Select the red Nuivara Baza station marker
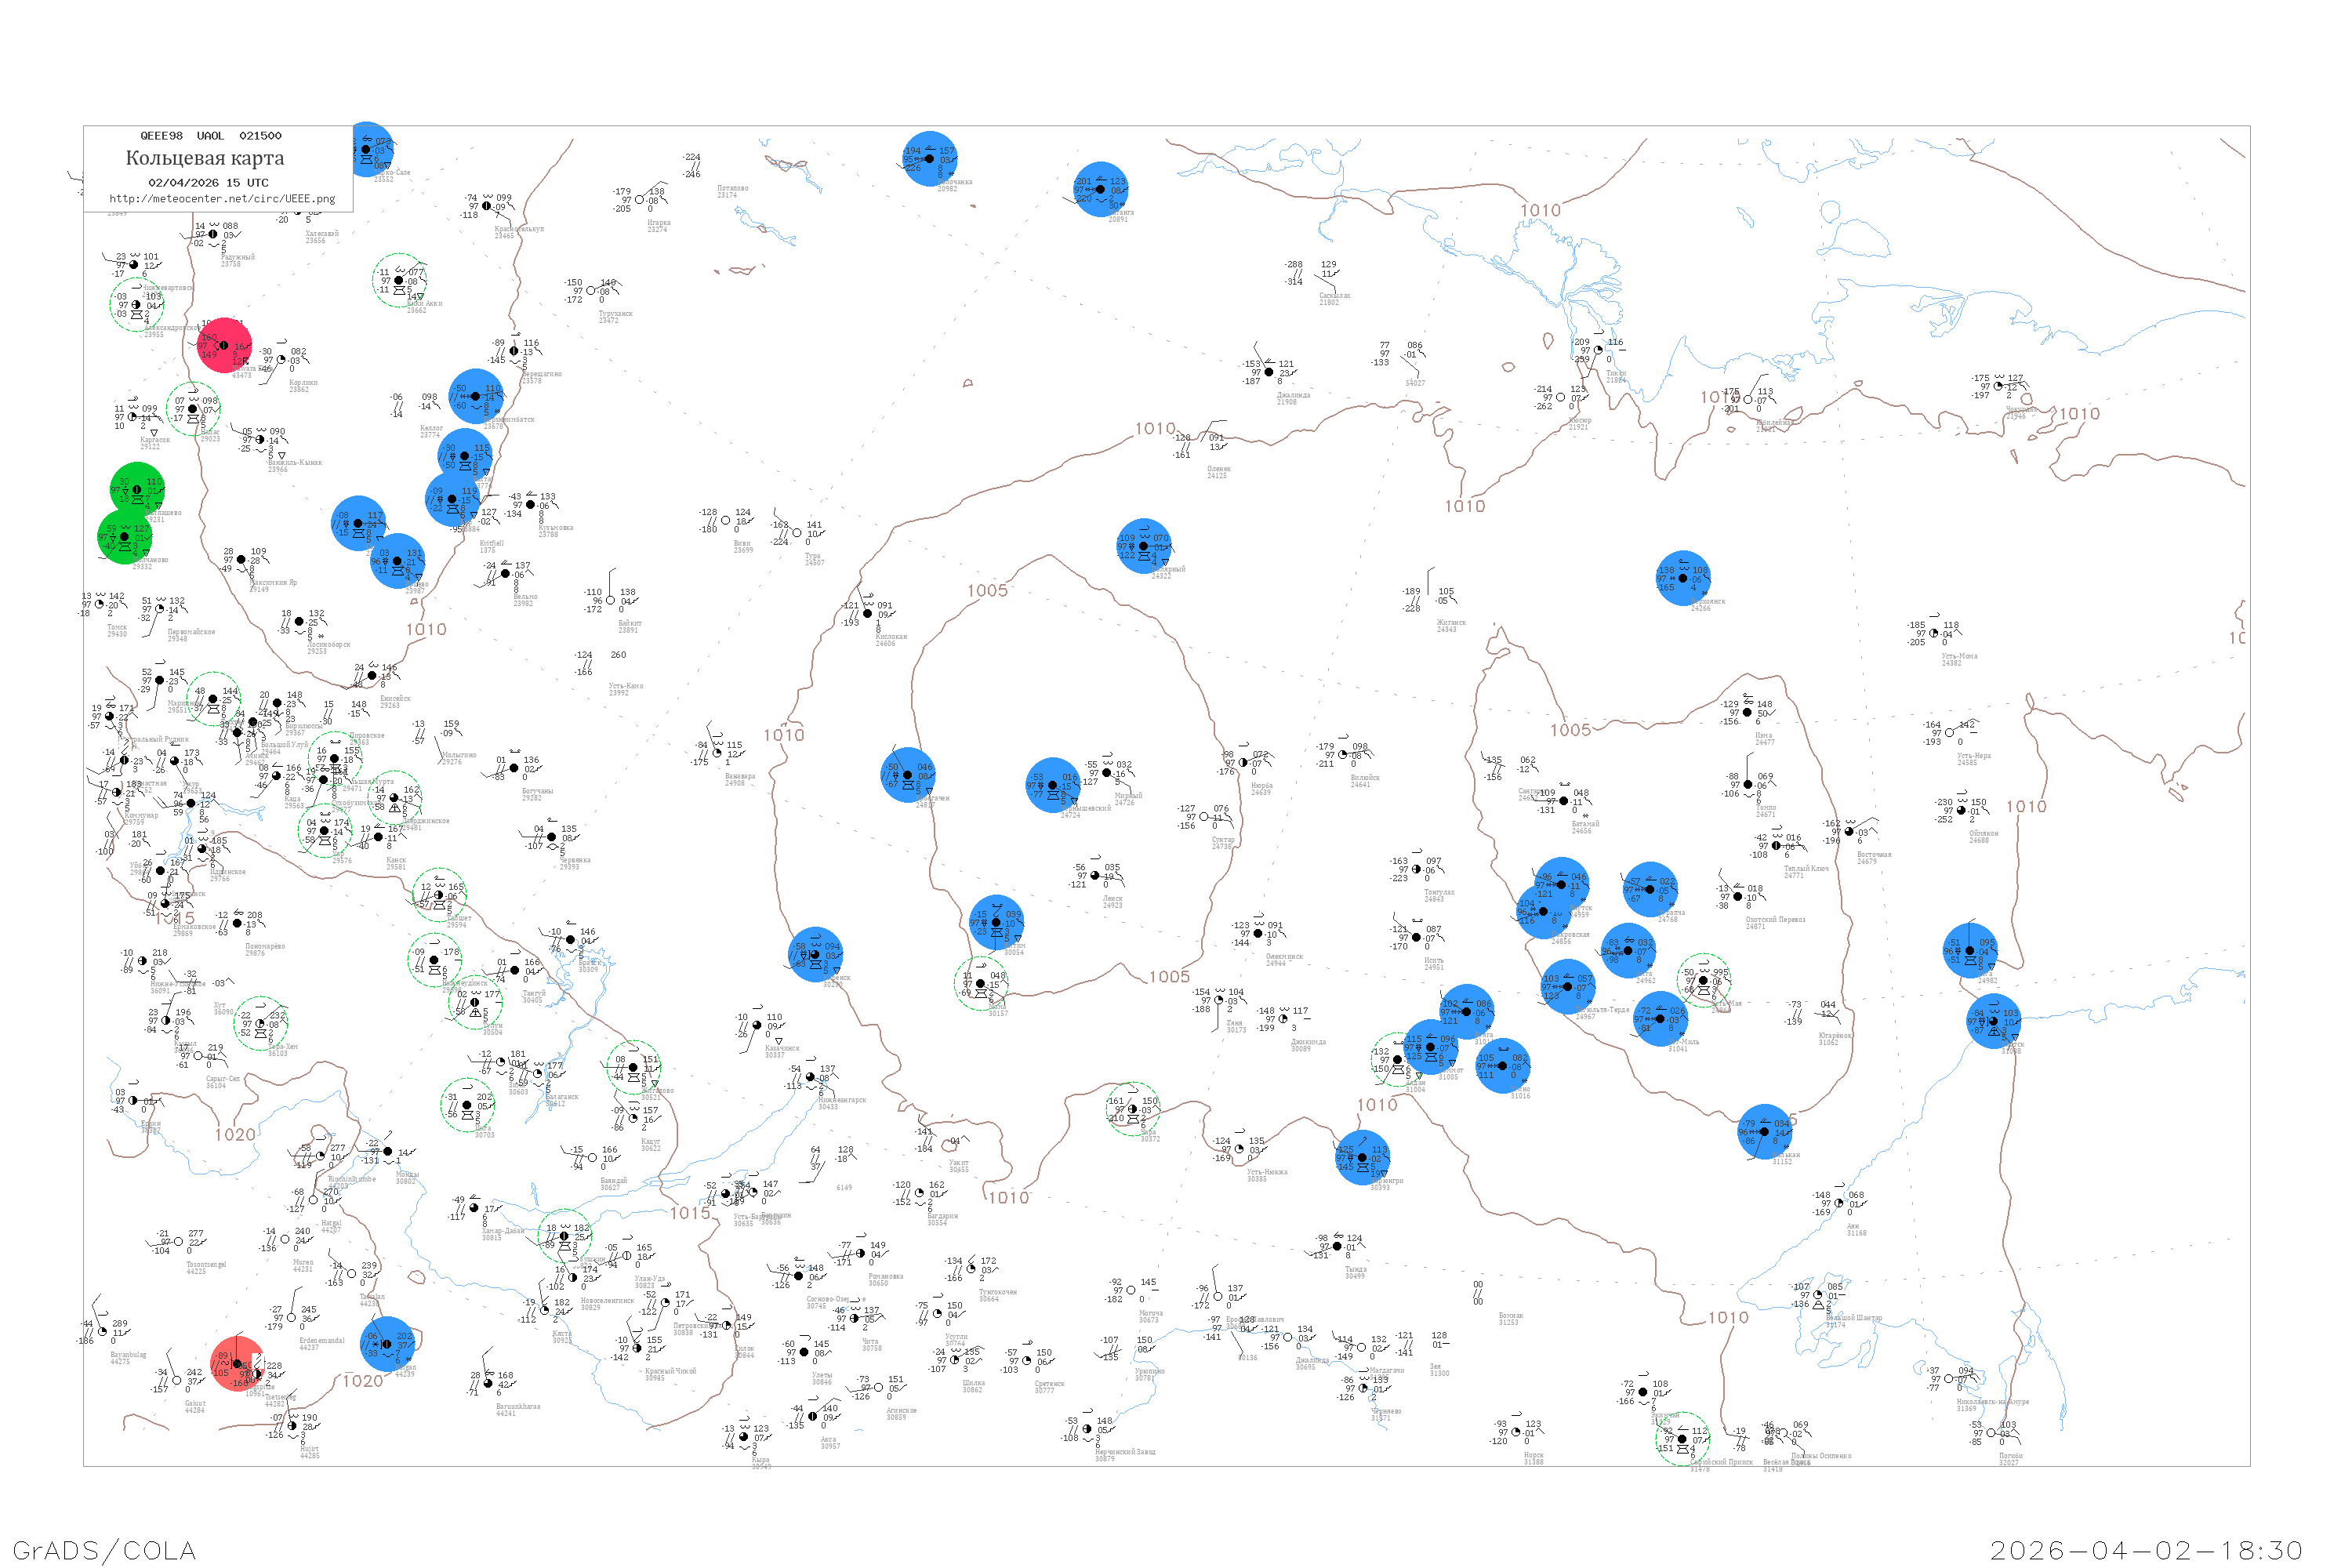Screen dimensions: 2352x1568 pos(225,346)
